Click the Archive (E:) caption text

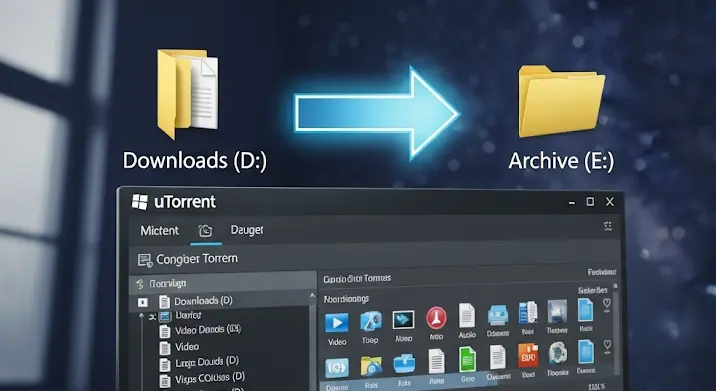pyautogui.click(x=561, y=161)
